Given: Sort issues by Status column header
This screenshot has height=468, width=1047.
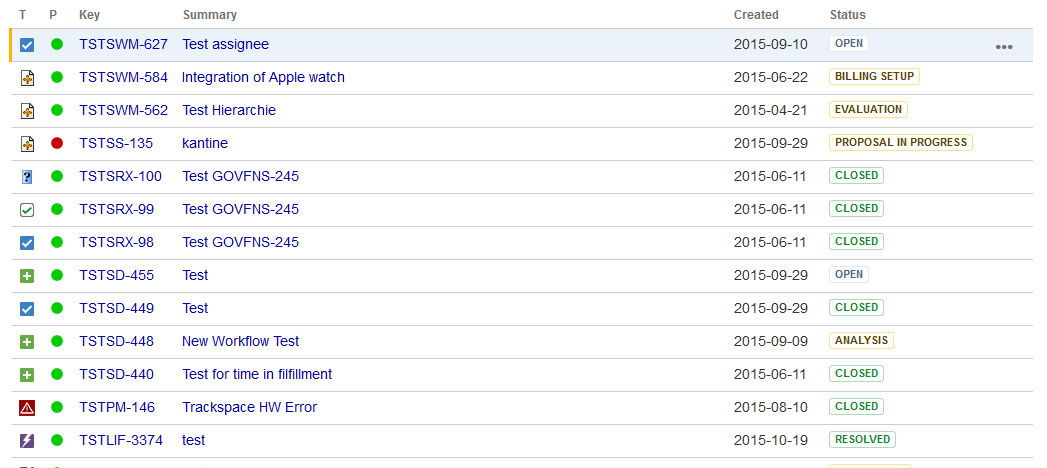Looking at the screenshot, I should click(847, 15).
